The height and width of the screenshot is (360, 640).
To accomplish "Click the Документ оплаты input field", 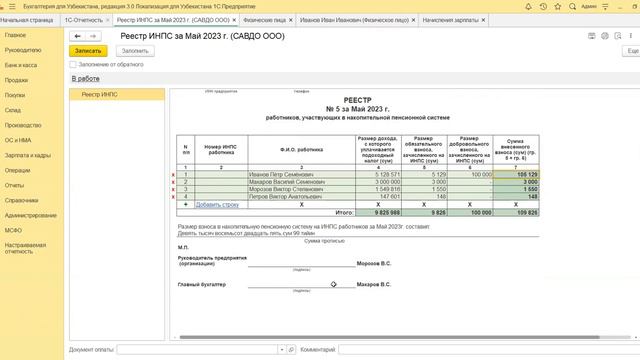I will tap(197, 350).
